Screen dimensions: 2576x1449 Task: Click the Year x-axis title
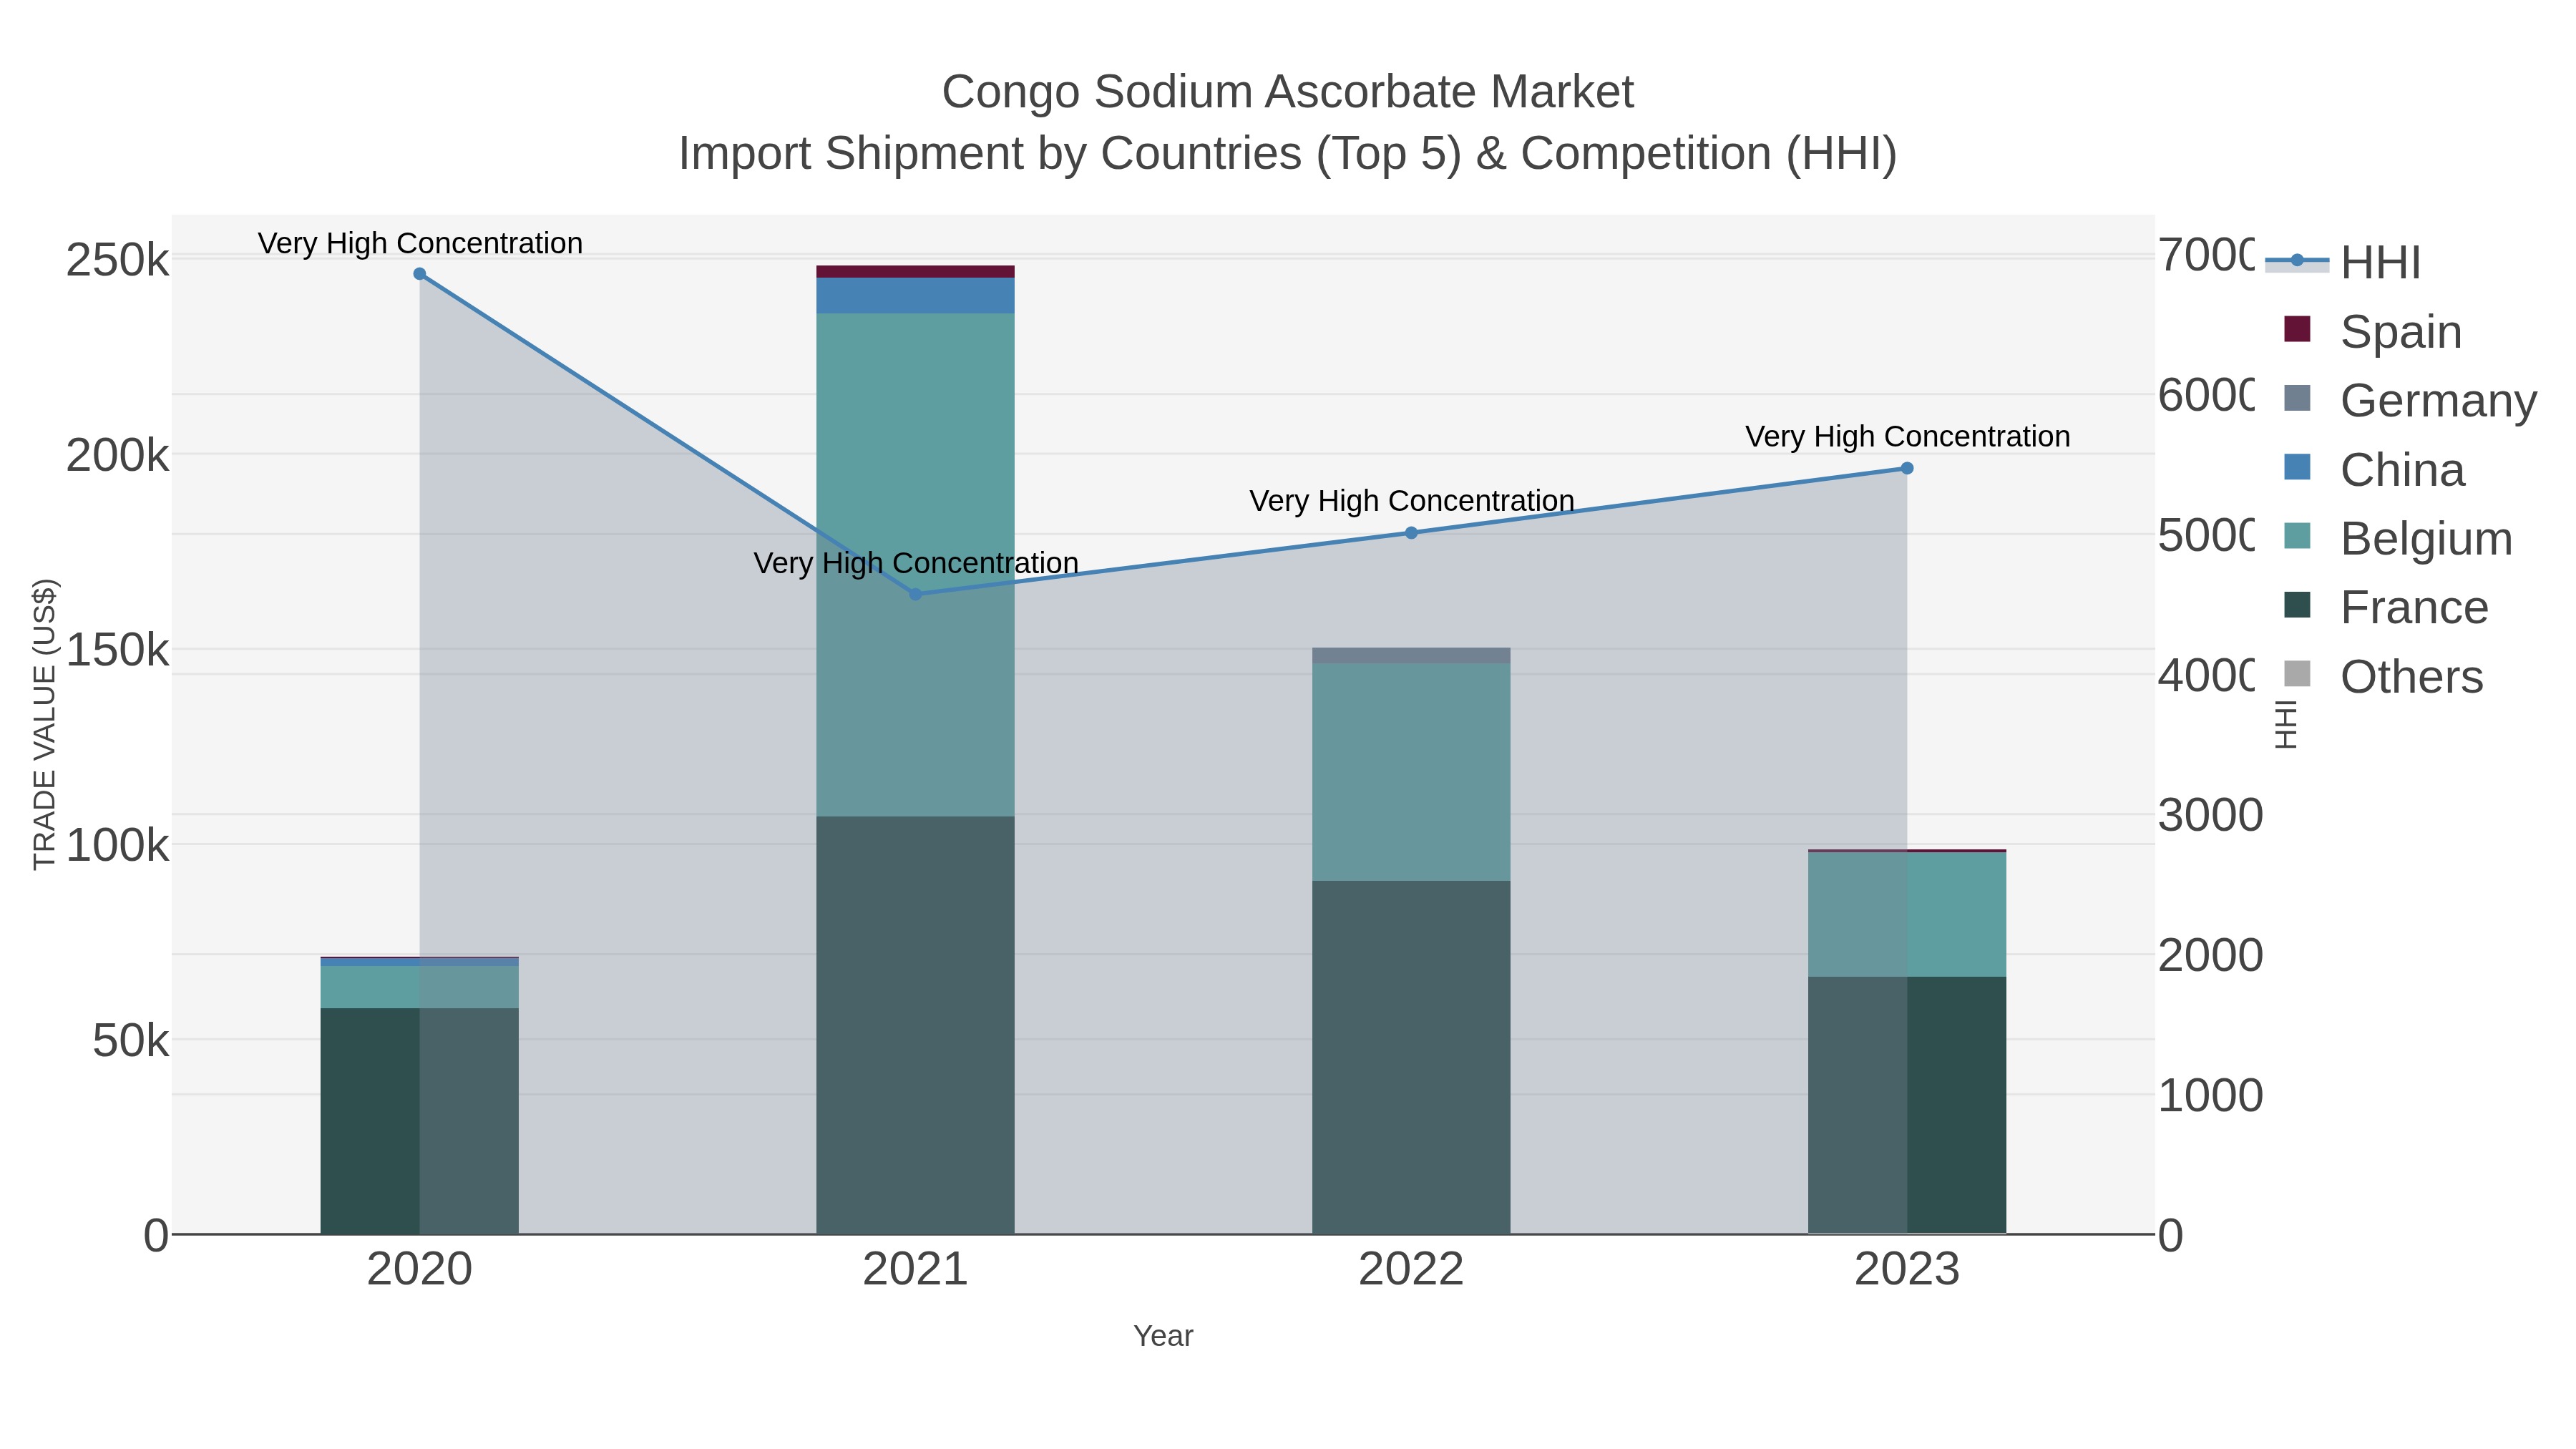point(1163,1336)
